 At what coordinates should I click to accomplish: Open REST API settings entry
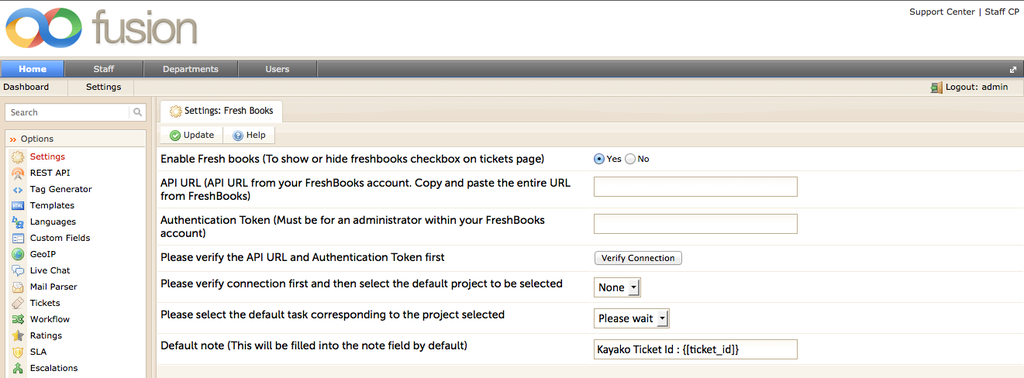[x=50, y=173]
